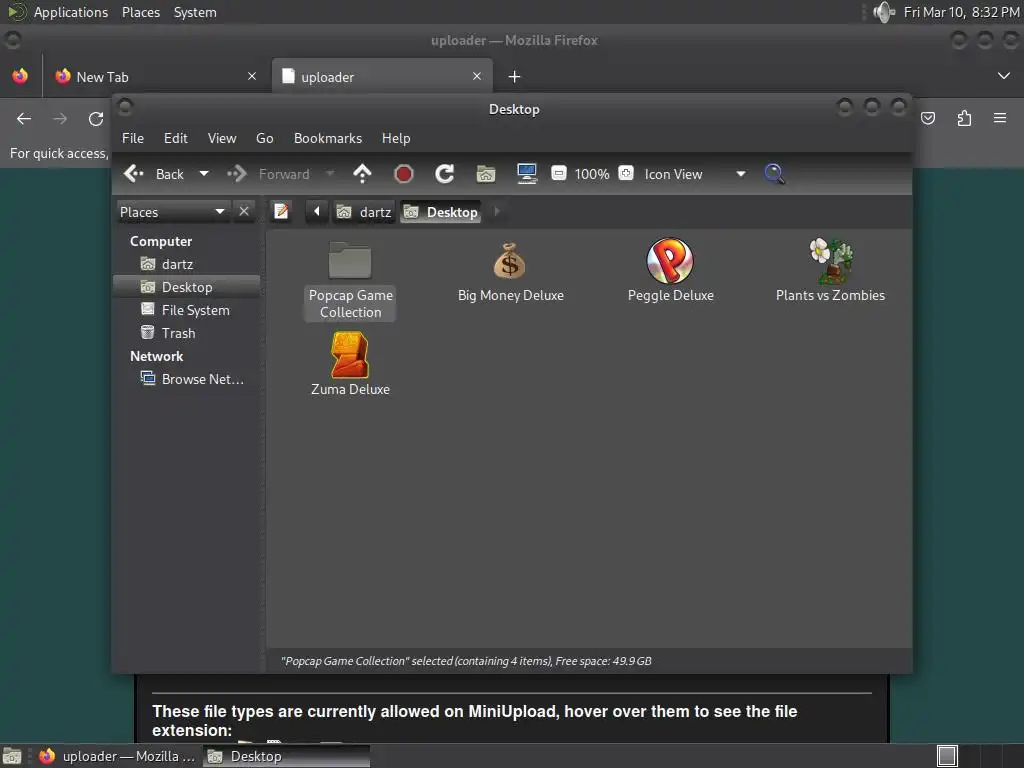Open the Help menu
Viewport: 1024px width, 768px height.
coord(396,138)
